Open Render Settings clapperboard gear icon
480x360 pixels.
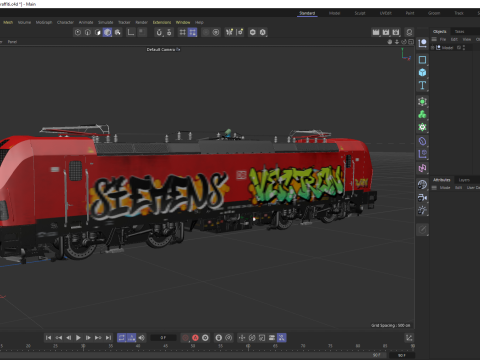[396, 32]
